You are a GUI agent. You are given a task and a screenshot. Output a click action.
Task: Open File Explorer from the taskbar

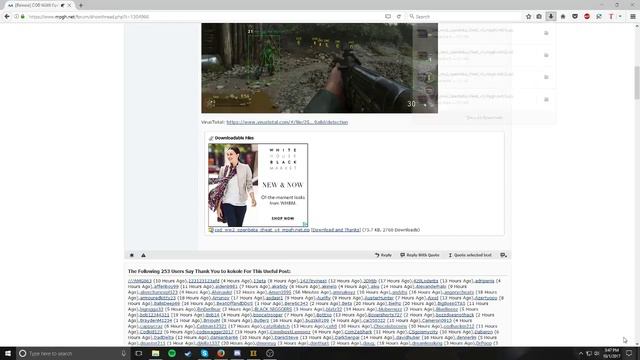click(156, 353)
